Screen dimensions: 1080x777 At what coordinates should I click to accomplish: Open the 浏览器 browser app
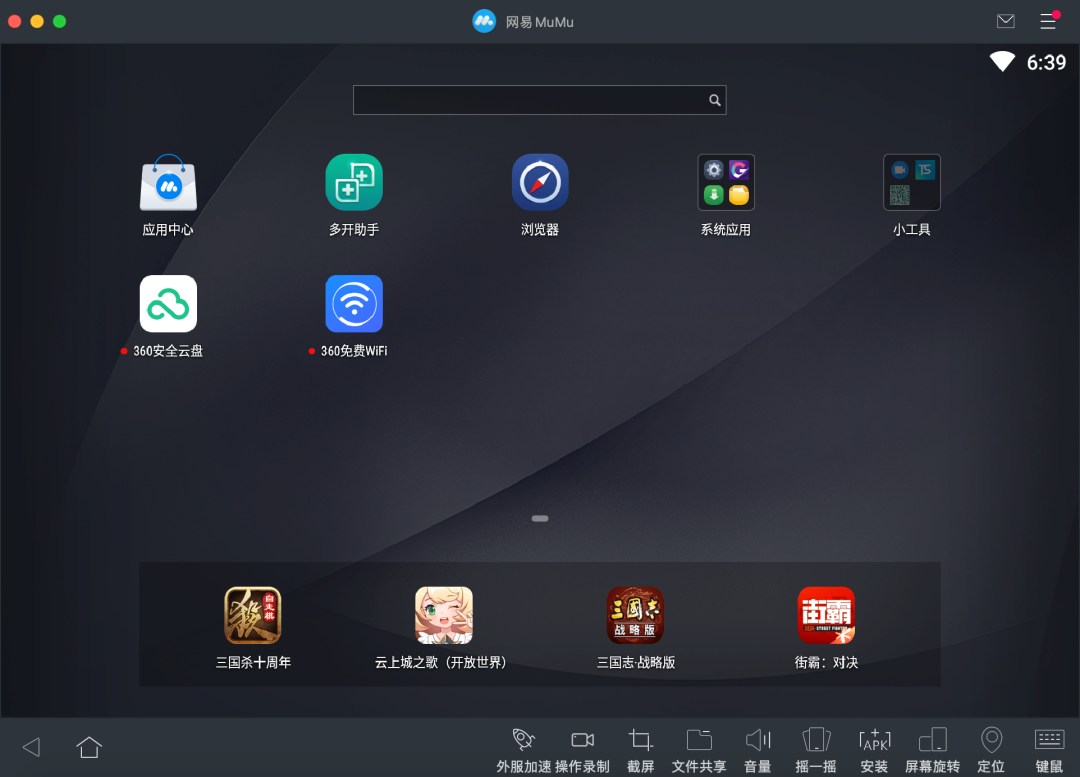click(540, 183)
